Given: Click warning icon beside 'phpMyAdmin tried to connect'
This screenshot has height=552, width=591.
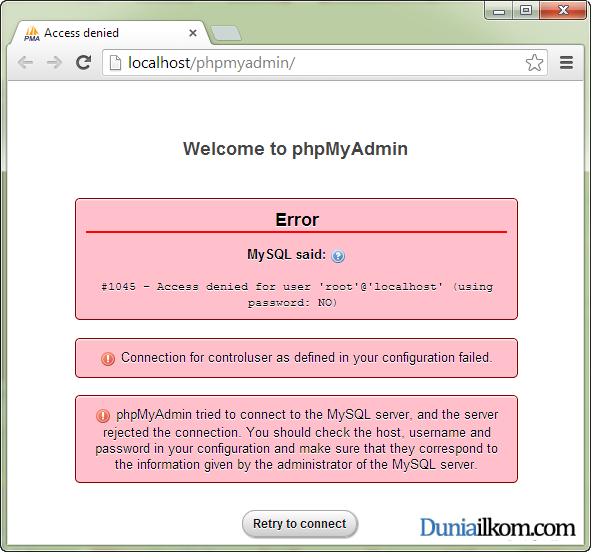Looking at the screenshot, I should pyautogui.click(x=103, y=416).
